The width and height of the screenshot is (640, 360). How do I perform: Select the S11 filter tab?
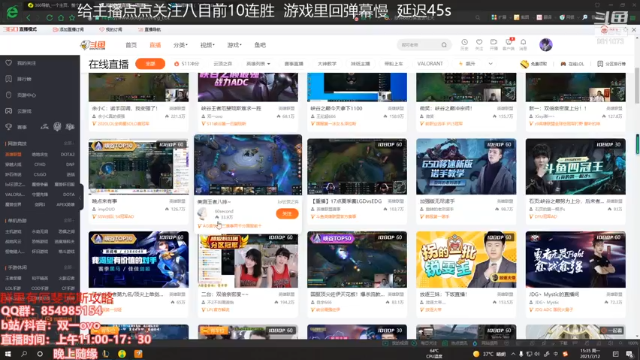(x=187, y=64)
